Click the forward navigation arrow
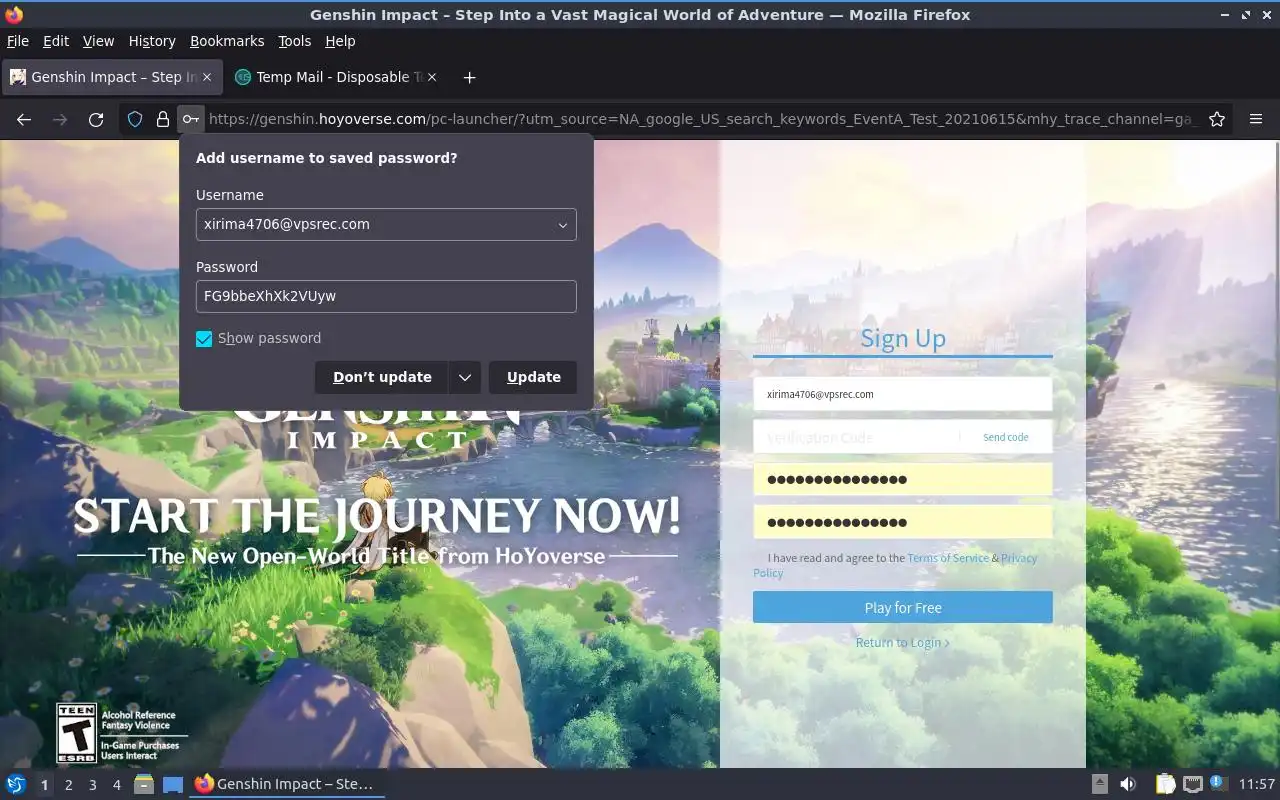 [60, 119]
